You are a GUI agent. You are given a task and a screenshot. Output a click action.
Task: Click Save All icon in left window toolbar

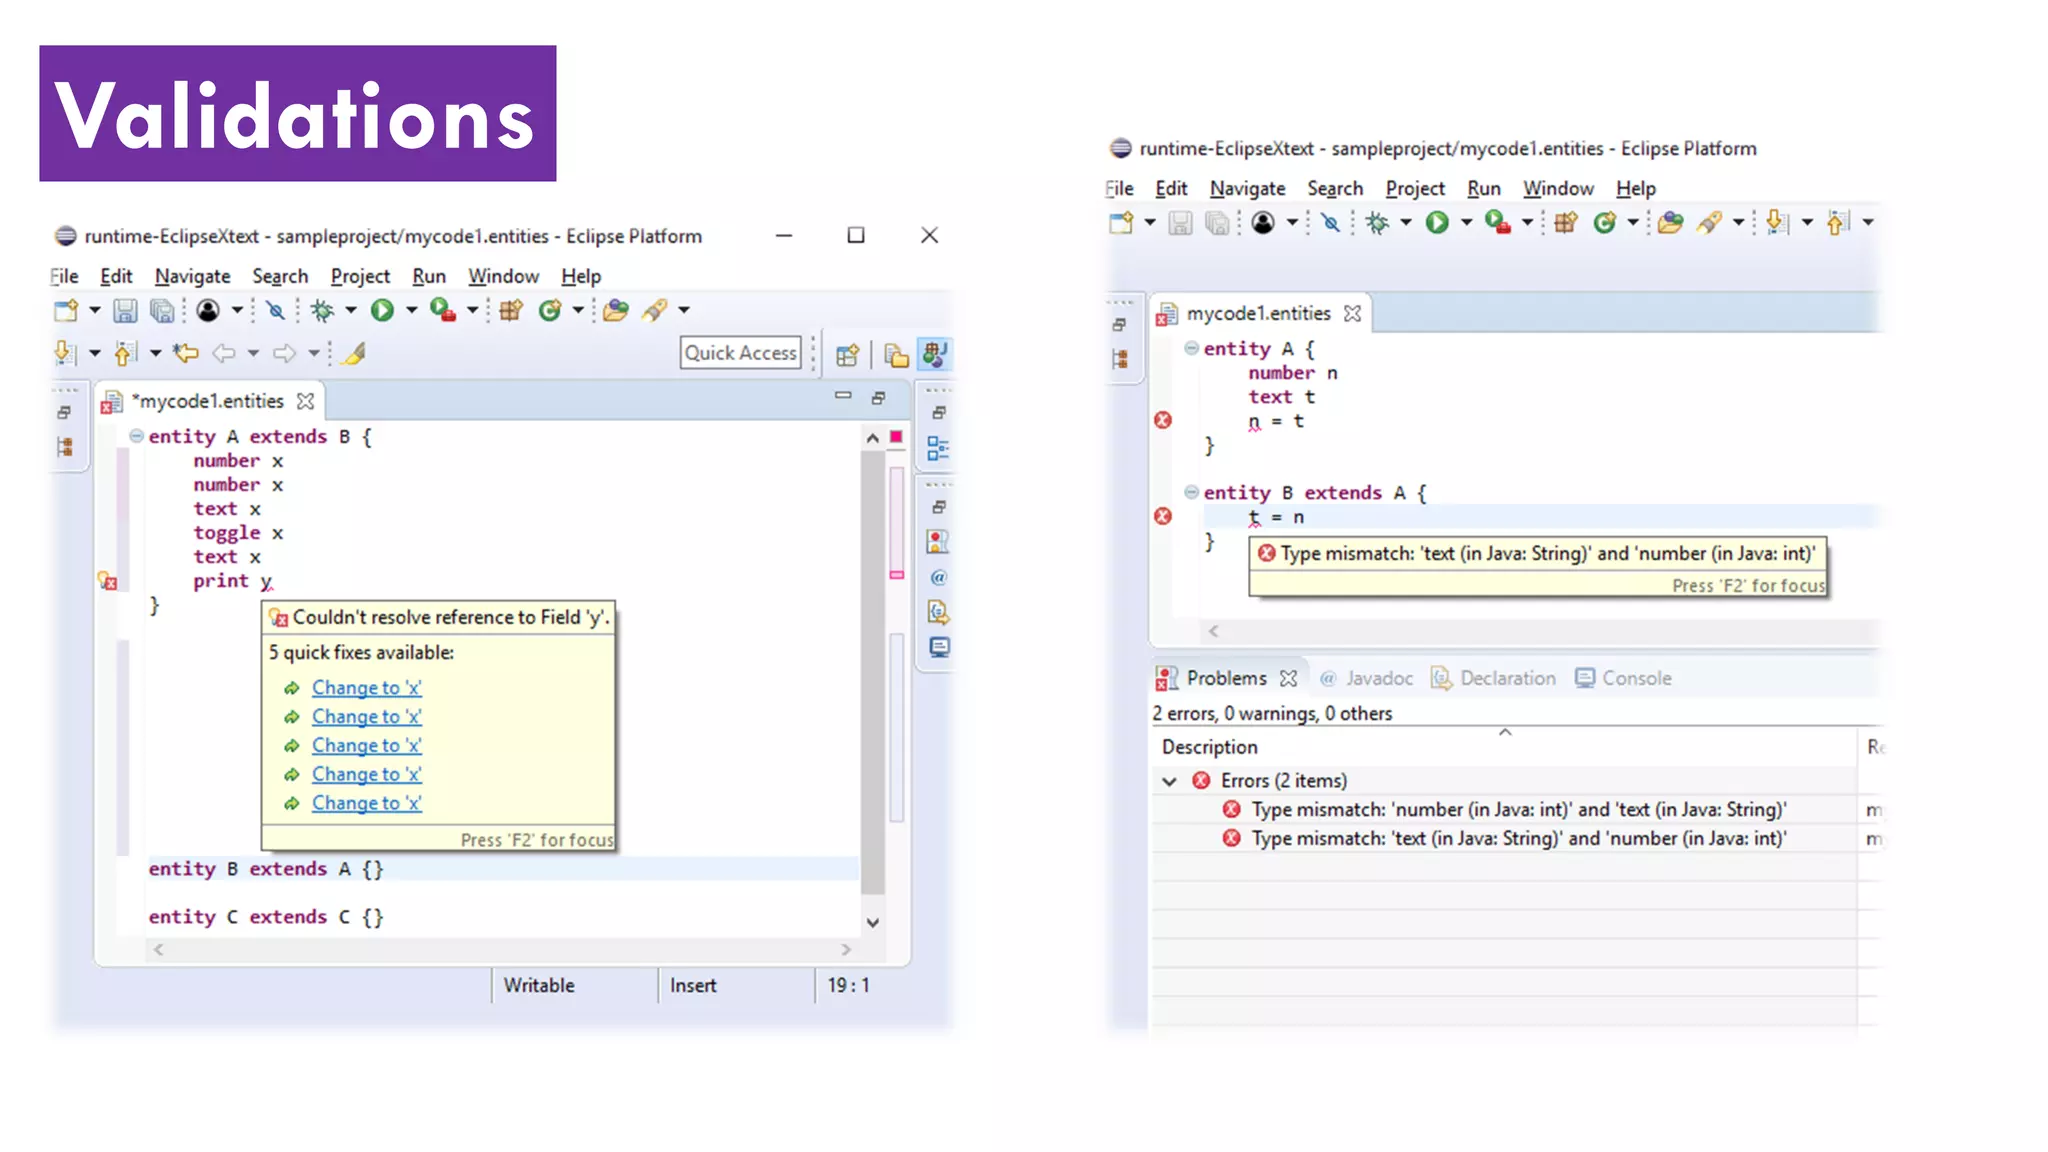click(x=162, y=311)
